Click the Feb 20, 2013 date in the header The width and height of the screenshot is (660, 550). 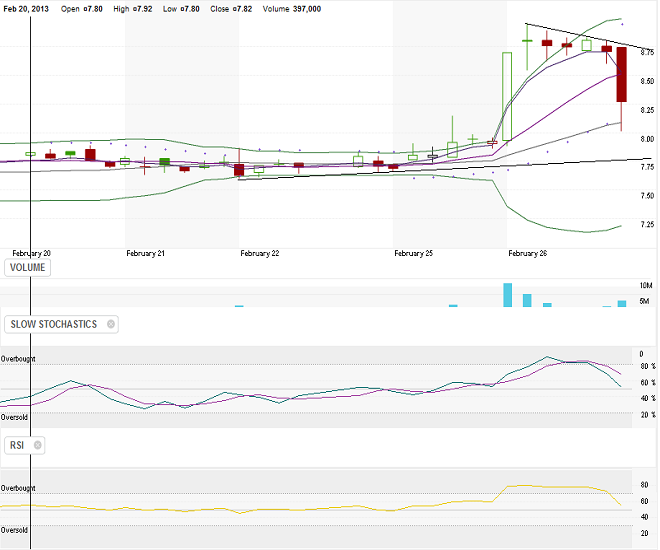[26, 8]
